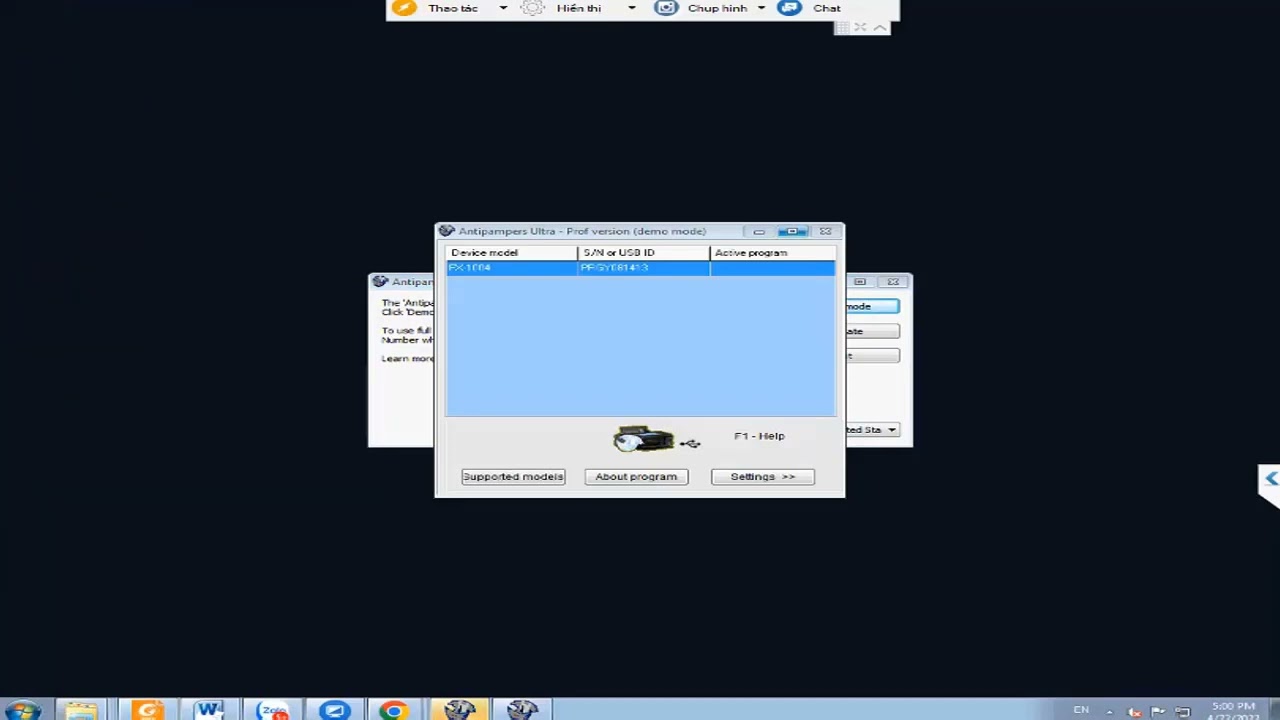Click the EN language indicator in tray
The width and height of the screenshot is (1280, 720).
(x=1081, y=710)
